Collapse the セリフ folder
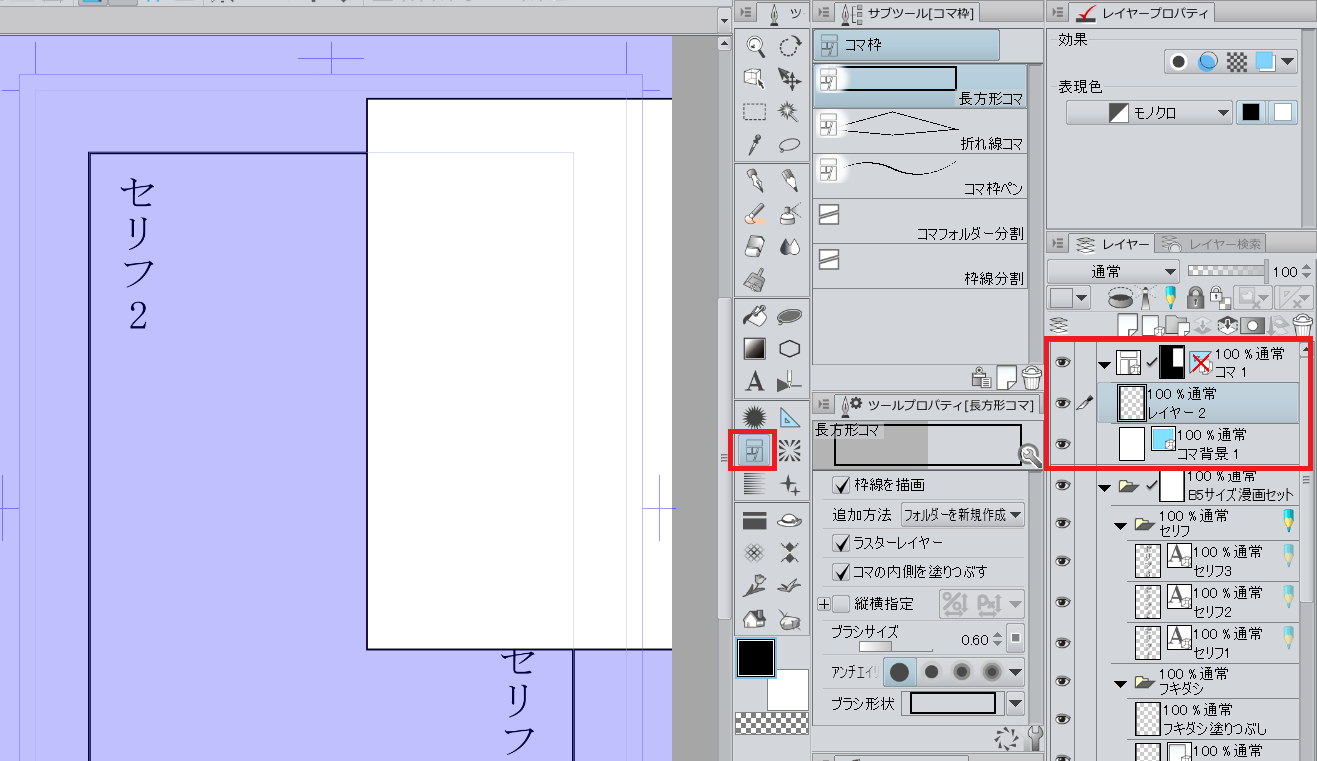The width and height of the screenshot is (1317, 761). coord(1122,524)
